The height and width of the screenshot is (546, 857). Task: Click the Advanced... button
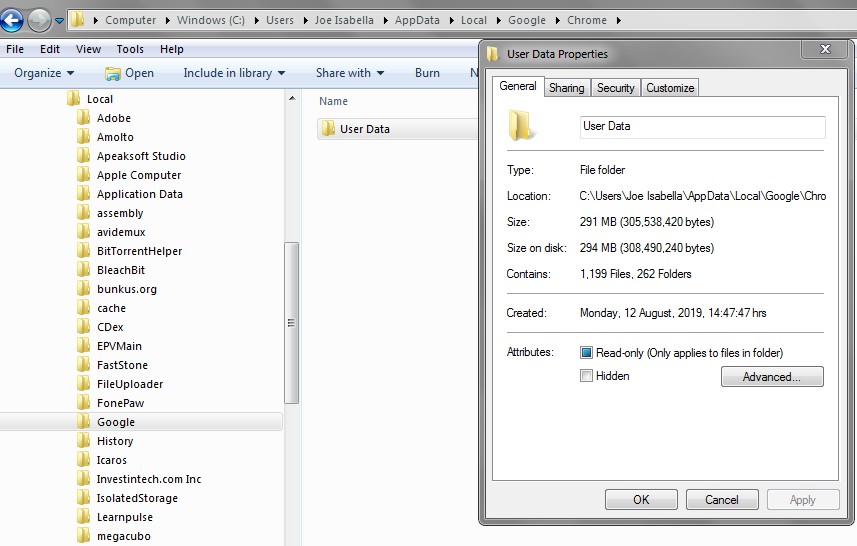[772, 377]
